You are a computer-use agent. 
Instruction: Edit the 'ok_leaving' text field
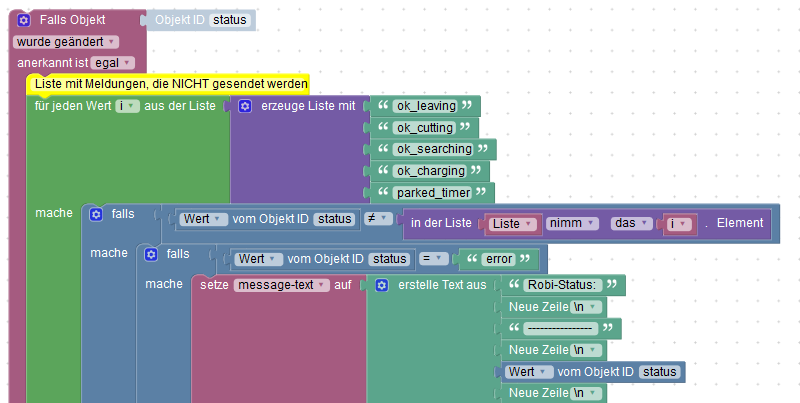click(x=427, y=106)
